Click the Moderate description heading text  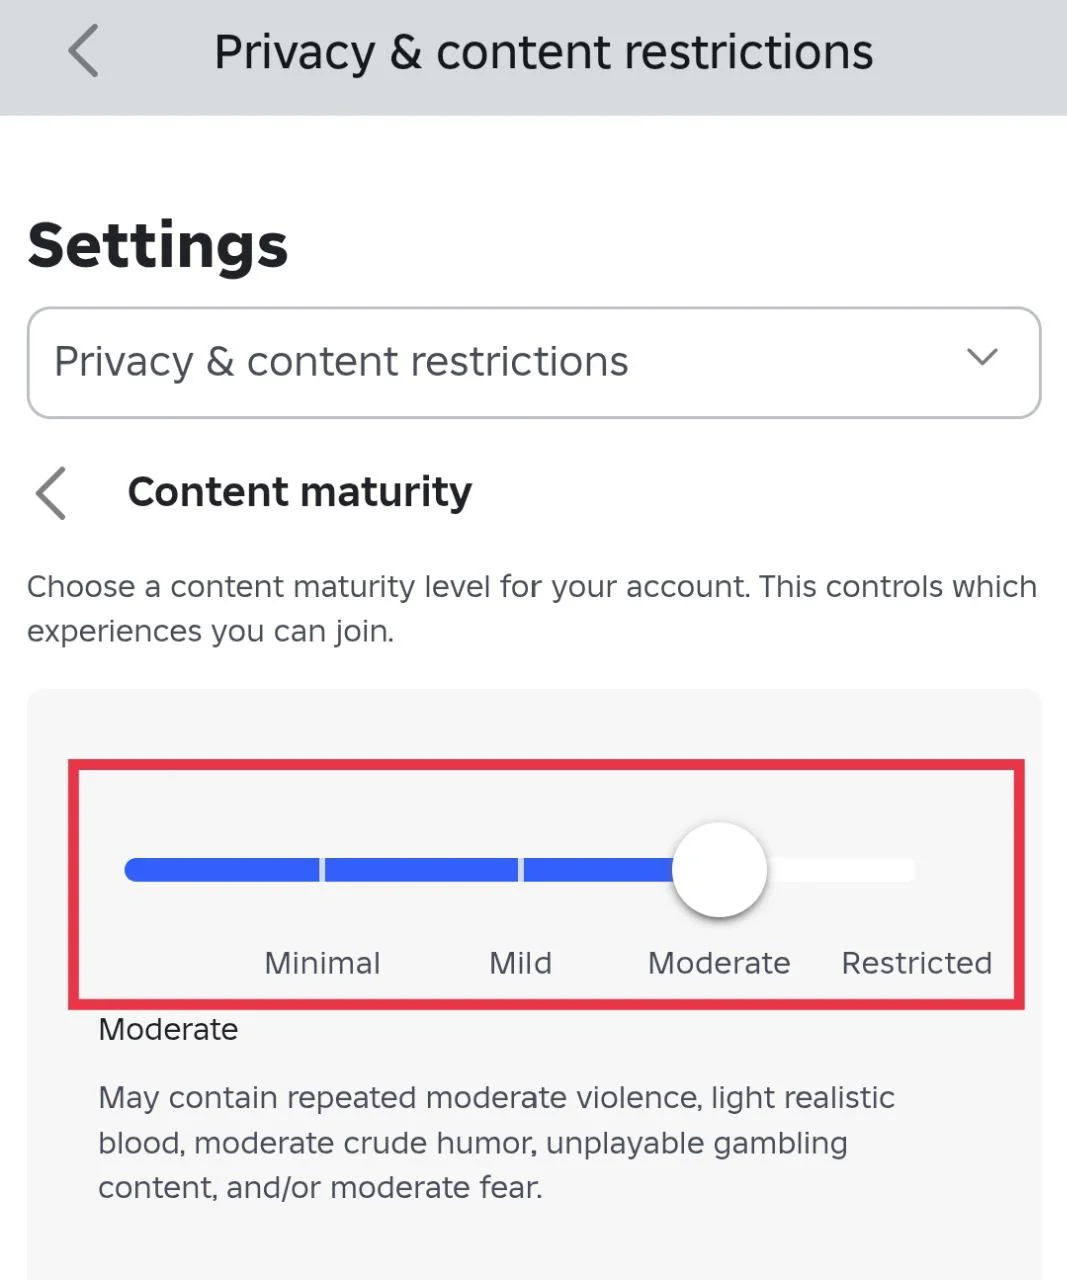click(168, 1029)
